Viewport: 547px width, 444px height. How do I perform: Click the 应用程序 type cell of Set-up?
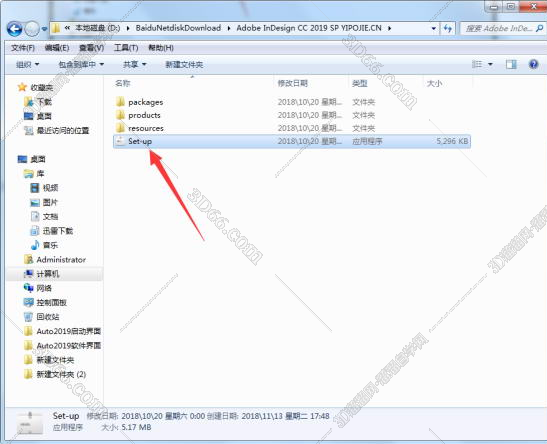point(367,141)
